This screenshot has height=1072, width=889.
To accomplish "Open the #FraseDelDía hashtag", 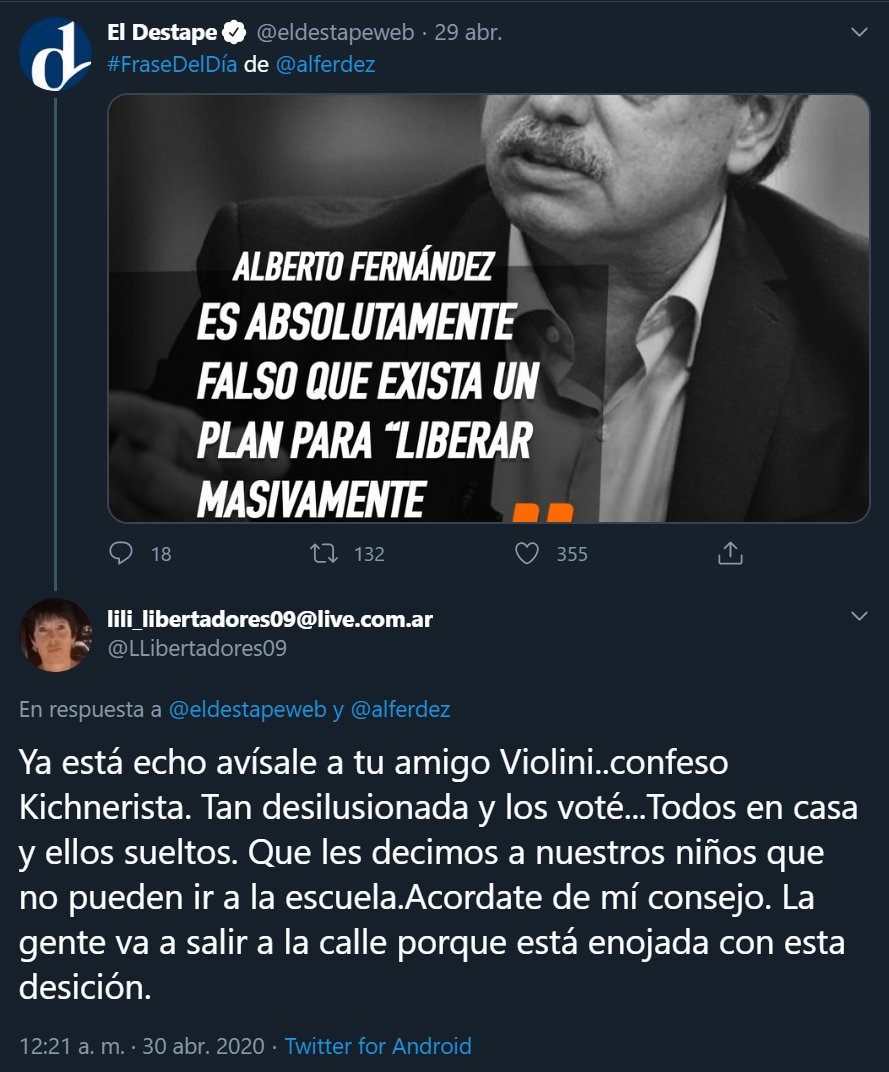I will pos(172,64).
